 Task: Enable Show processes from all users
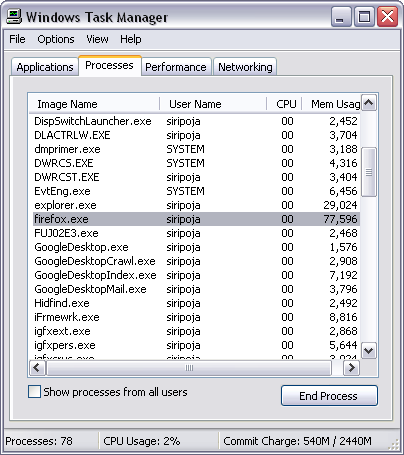coord(34,392)
